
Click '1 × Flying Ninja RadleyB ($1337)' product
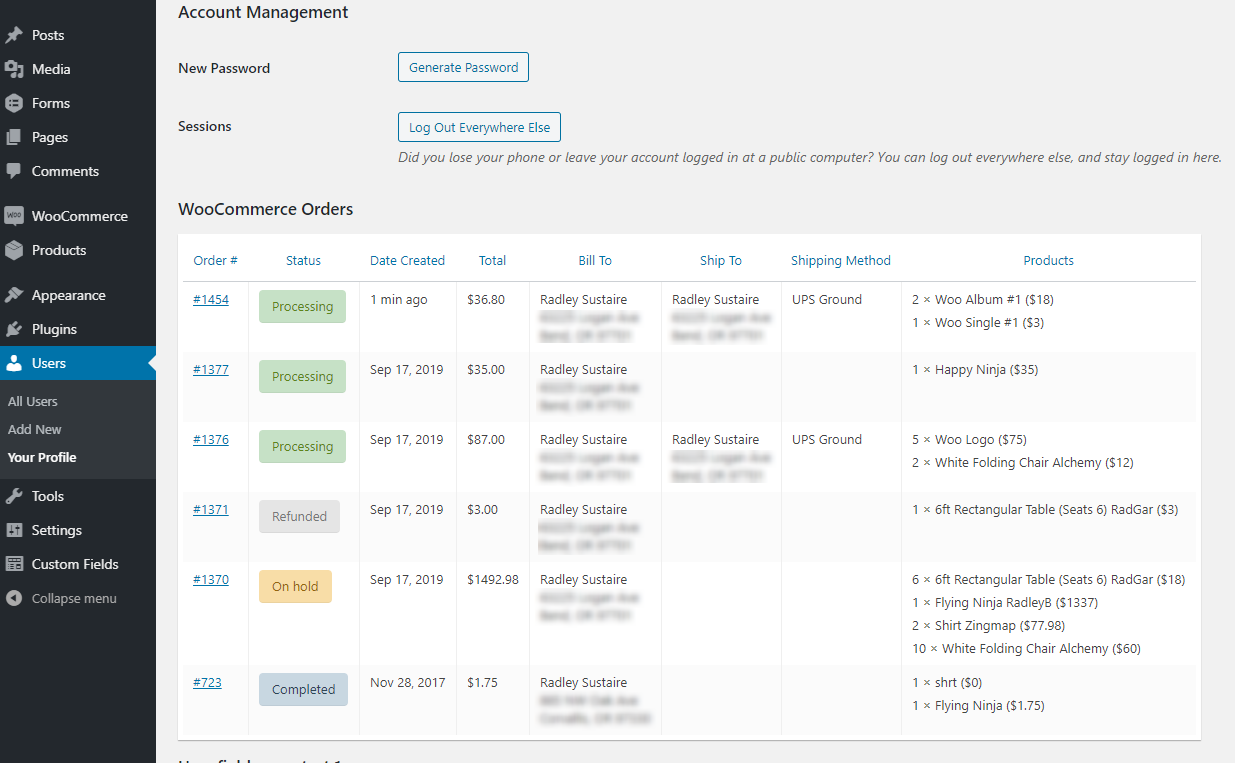coord(1005,602)
